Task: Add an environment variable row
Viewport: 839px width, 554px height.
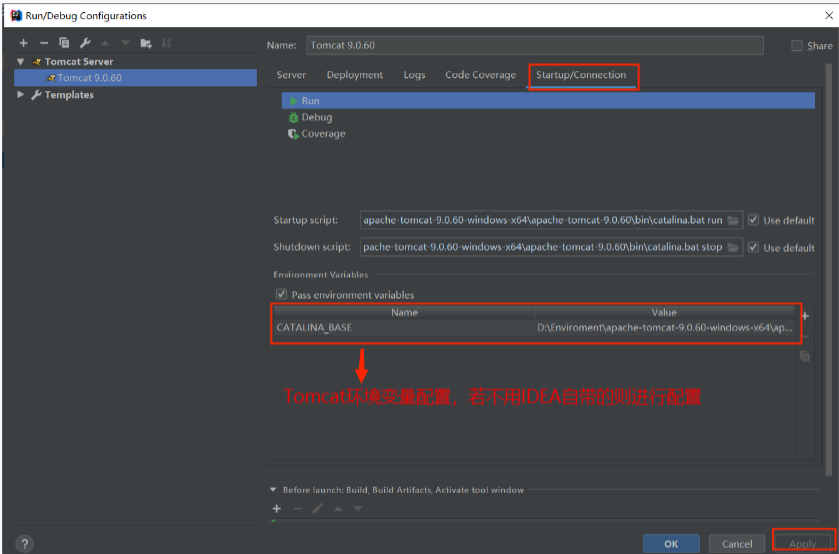Action: 805,316
